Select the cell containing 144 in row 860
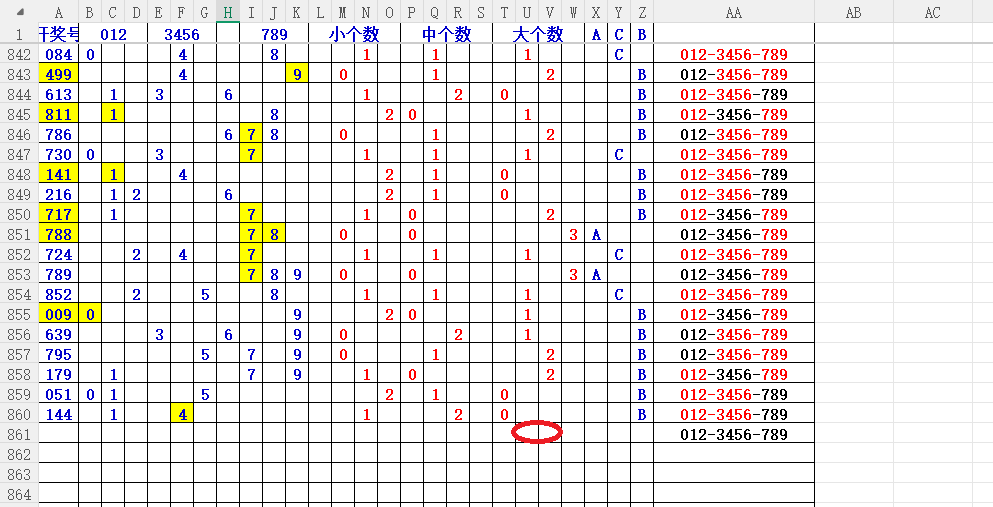The height and width of the screenshot is (507, 993). click(59, 414)
